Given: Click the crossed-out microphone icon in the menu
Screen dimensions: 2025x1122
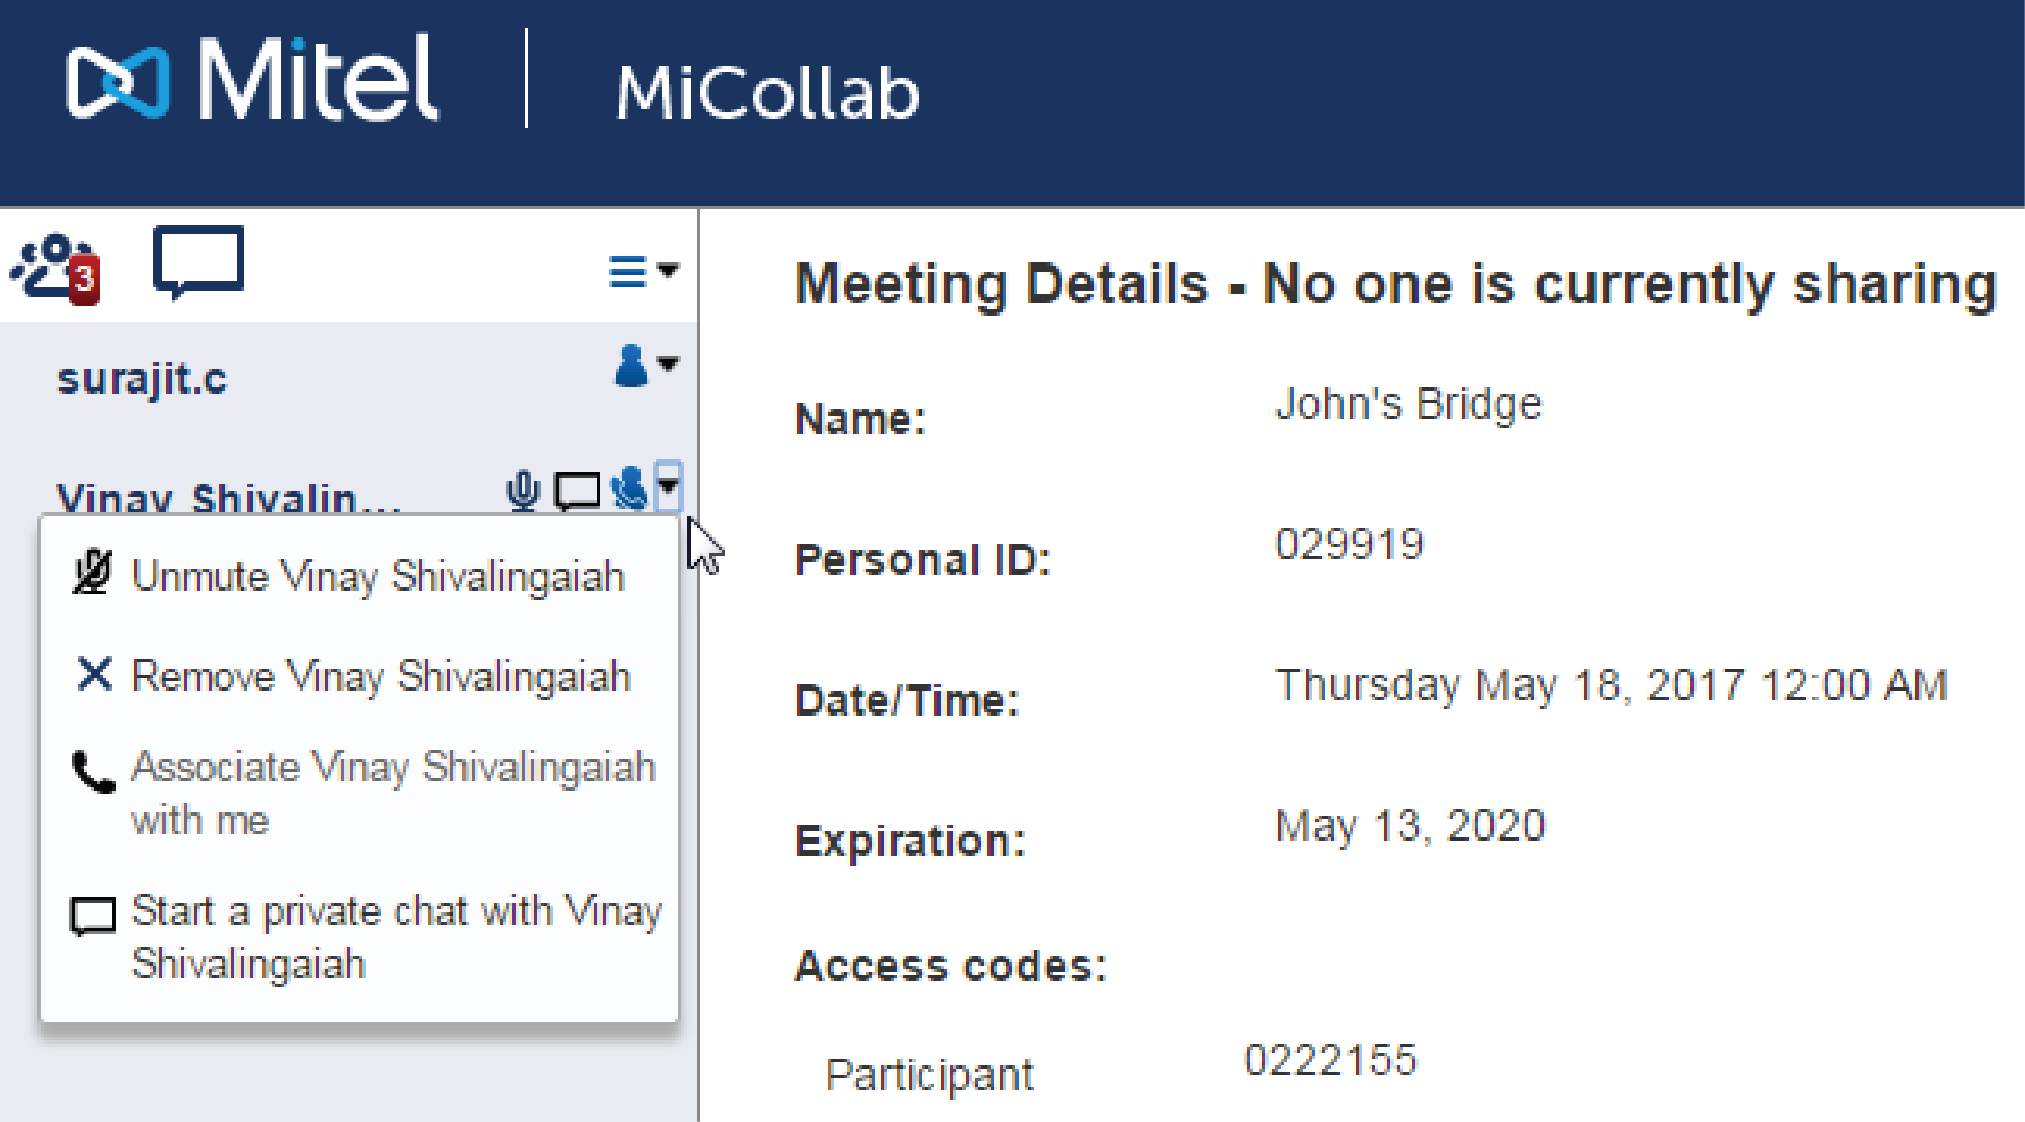Looking at the screenshot, I should click(92, 574).
